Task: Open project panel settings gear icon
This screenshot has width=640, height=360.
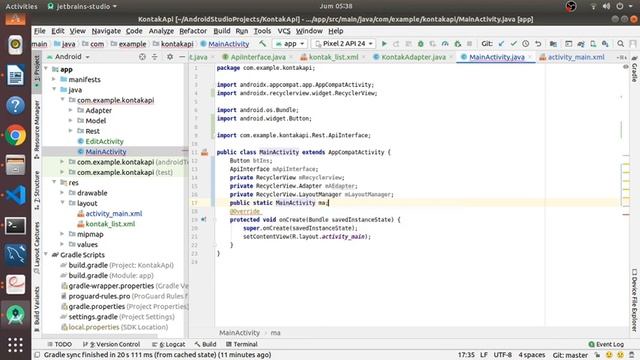Action: [x=170, y=57]
